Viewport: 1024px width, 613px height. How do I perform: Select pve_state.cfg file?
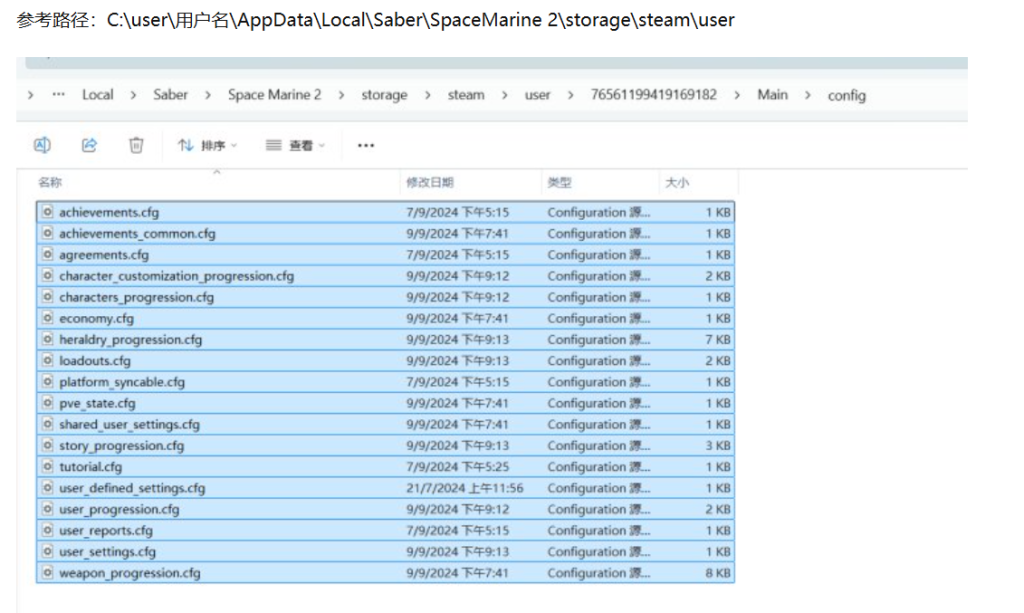(x=385, y=403)
